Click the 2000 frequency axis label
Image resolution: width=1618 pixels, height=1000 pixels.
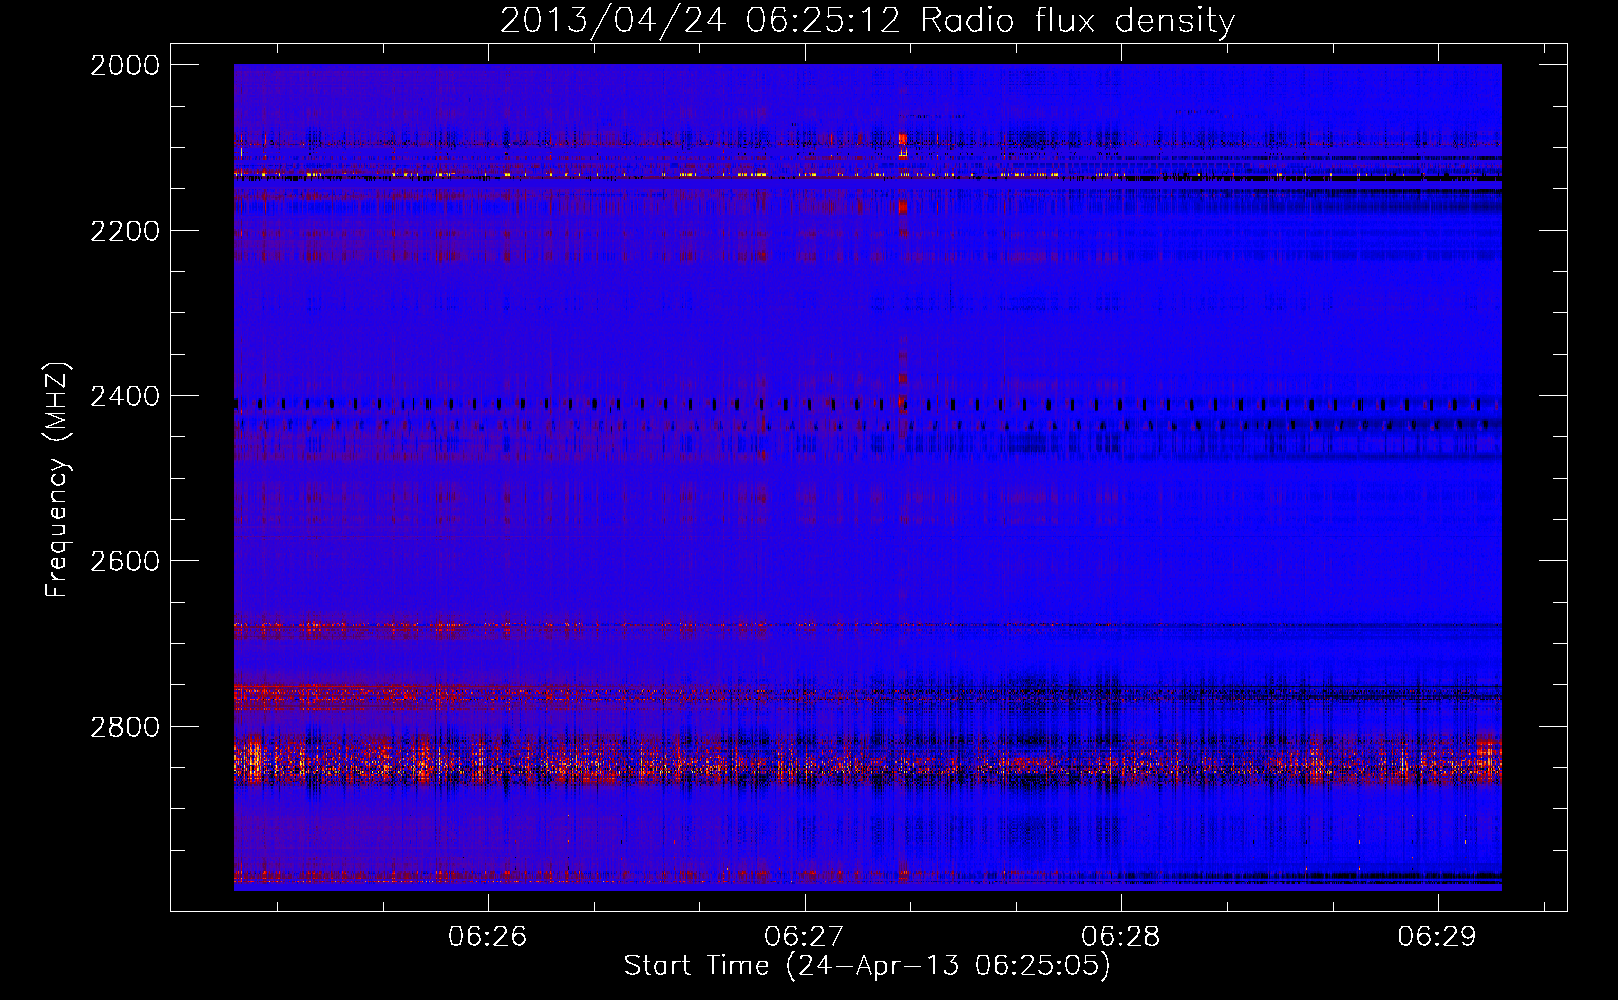[125, 65]
